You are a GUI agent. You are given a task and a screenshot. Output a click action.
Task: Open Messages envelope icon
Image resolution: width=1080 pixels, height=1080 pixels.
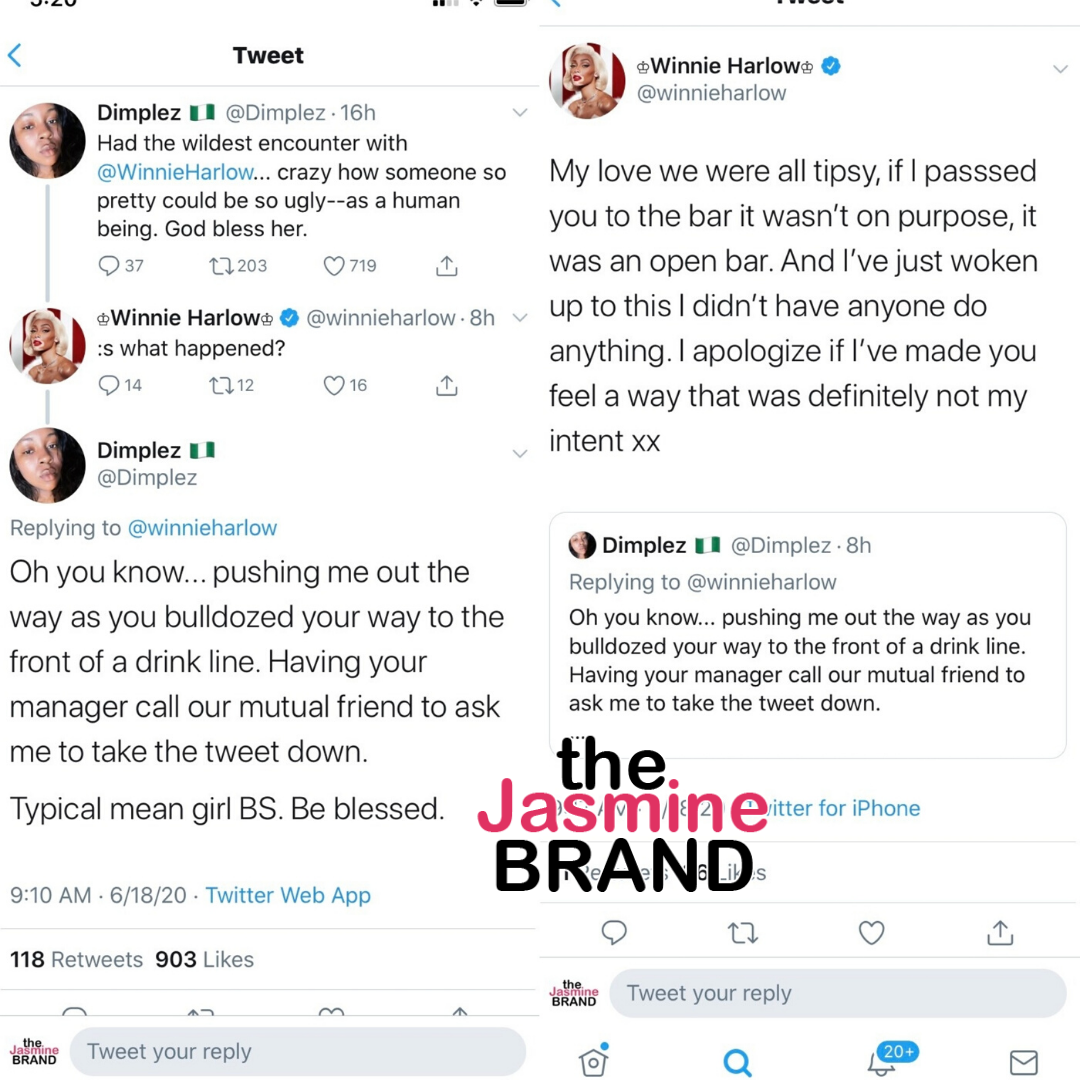coord(1023,1061)
